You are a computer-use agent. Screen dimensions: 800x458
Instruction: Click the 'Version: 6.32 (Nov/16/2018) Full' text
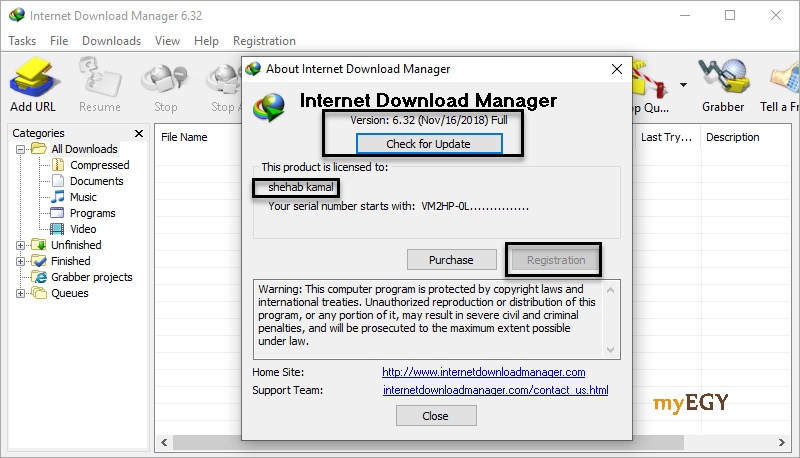pyautogui.click(x=429, y=120)
